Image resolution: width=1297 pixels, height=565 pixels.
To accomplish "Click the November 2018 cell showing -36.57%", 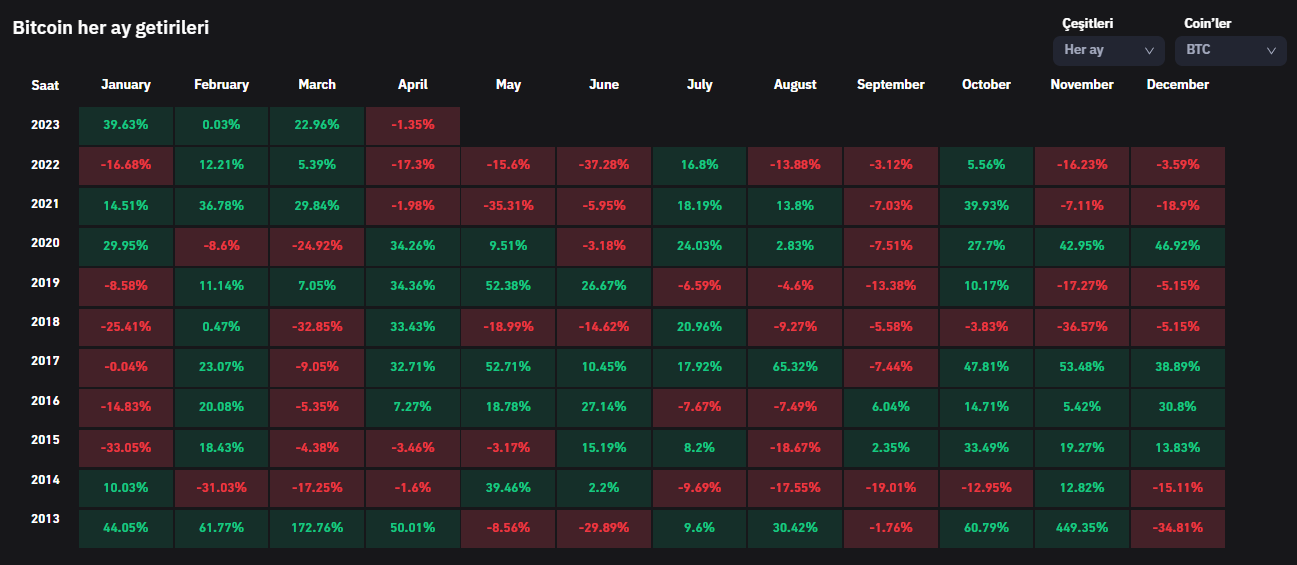I will coord(1082,326).
